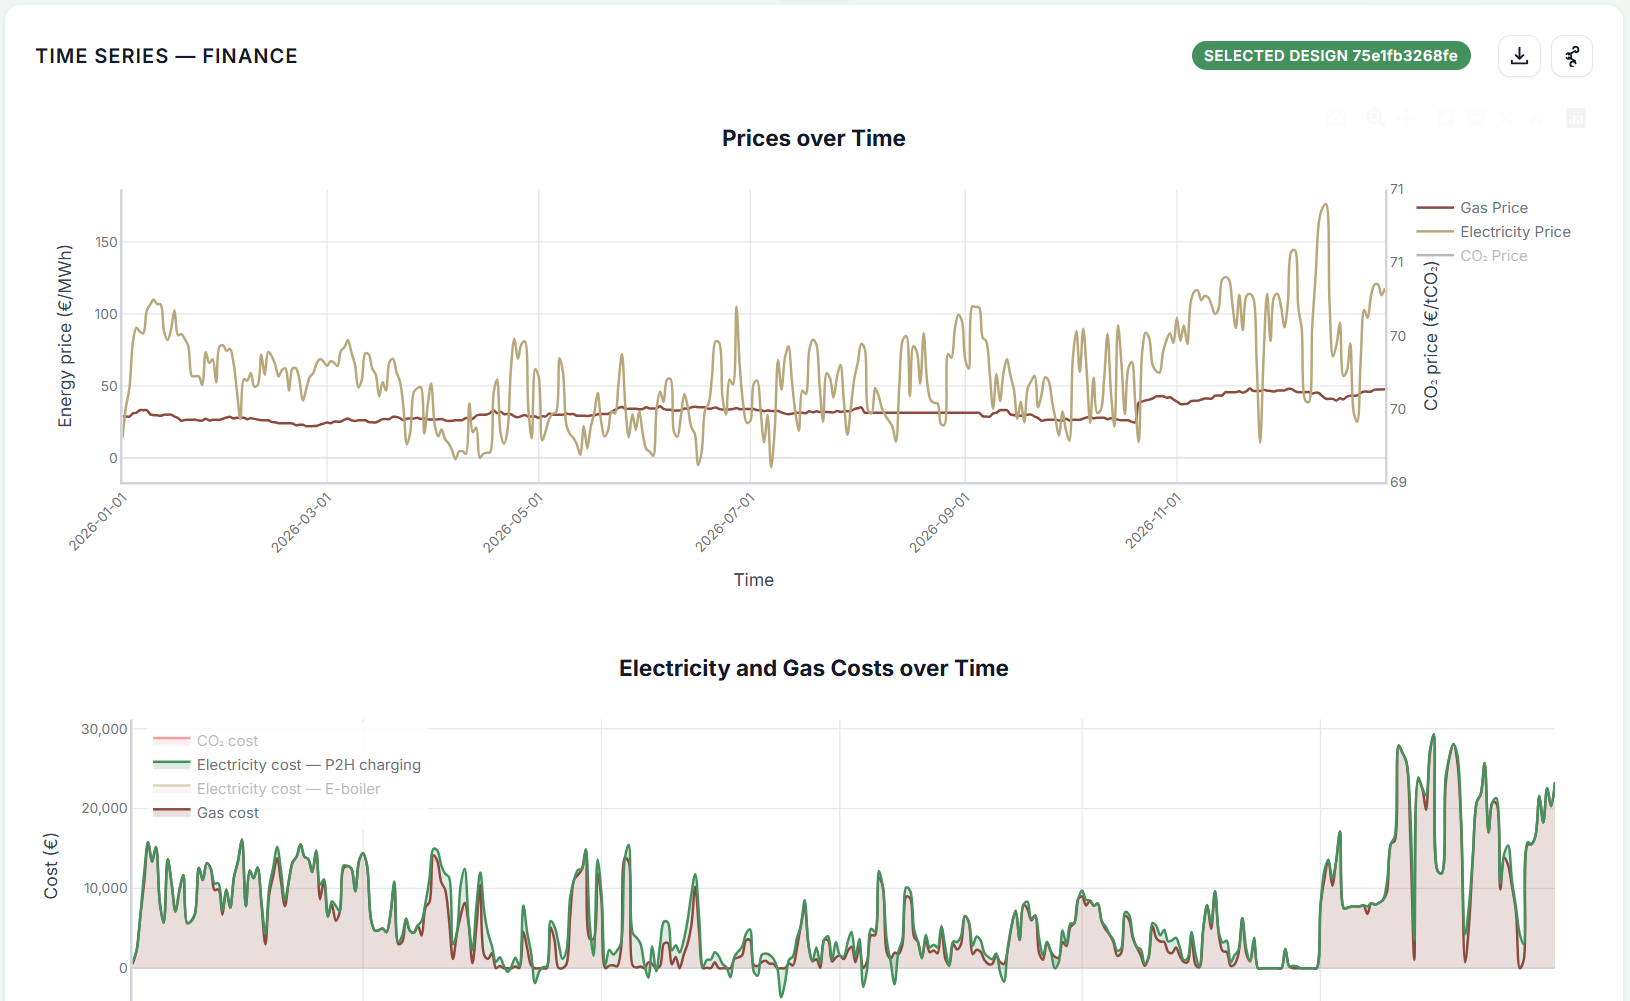Hide the Gas Price trace via legend
Screen dimensions: 1630x1001
pyautogui.click(x=1493, y=208)
